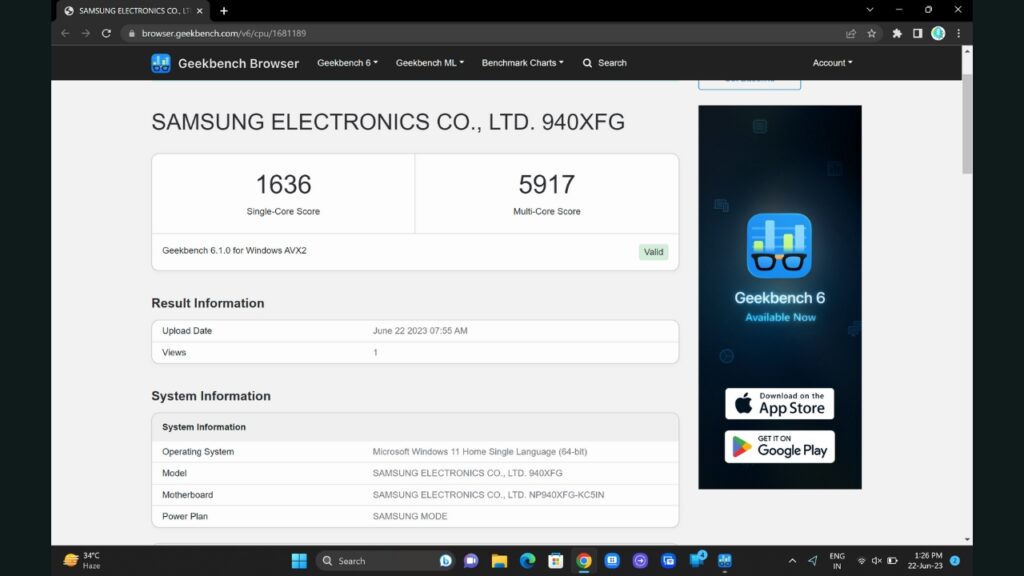Click the Microsoft Windows 11 Home operating system value
This screenshot has height=576, width=1024.
pyautogui.click(x=480, y=452)
